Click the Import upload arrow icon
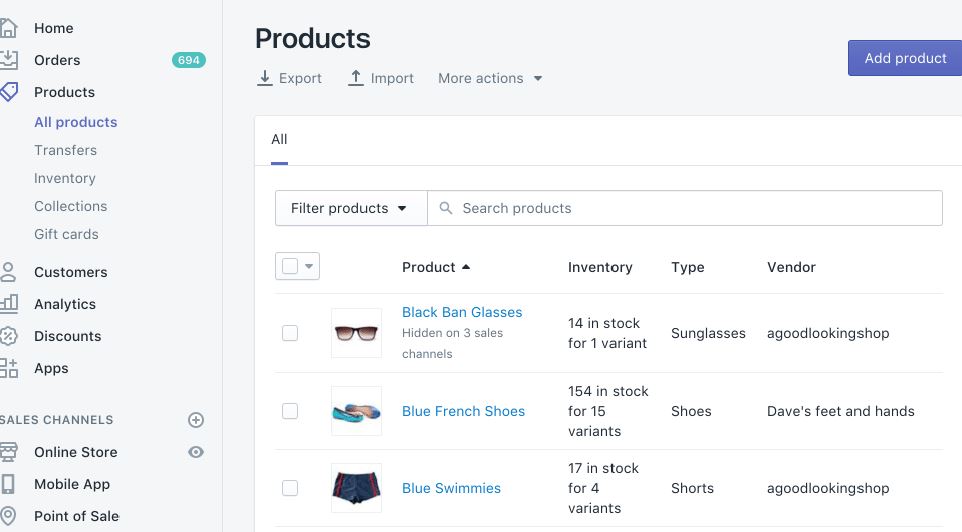 click(x=356, y=78)
